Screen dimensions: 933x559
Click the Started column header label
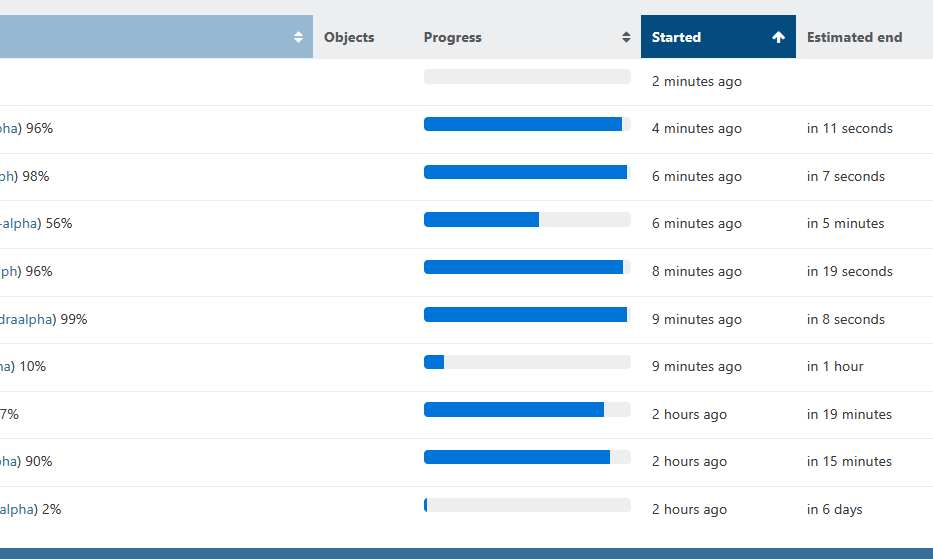(676, 37)
